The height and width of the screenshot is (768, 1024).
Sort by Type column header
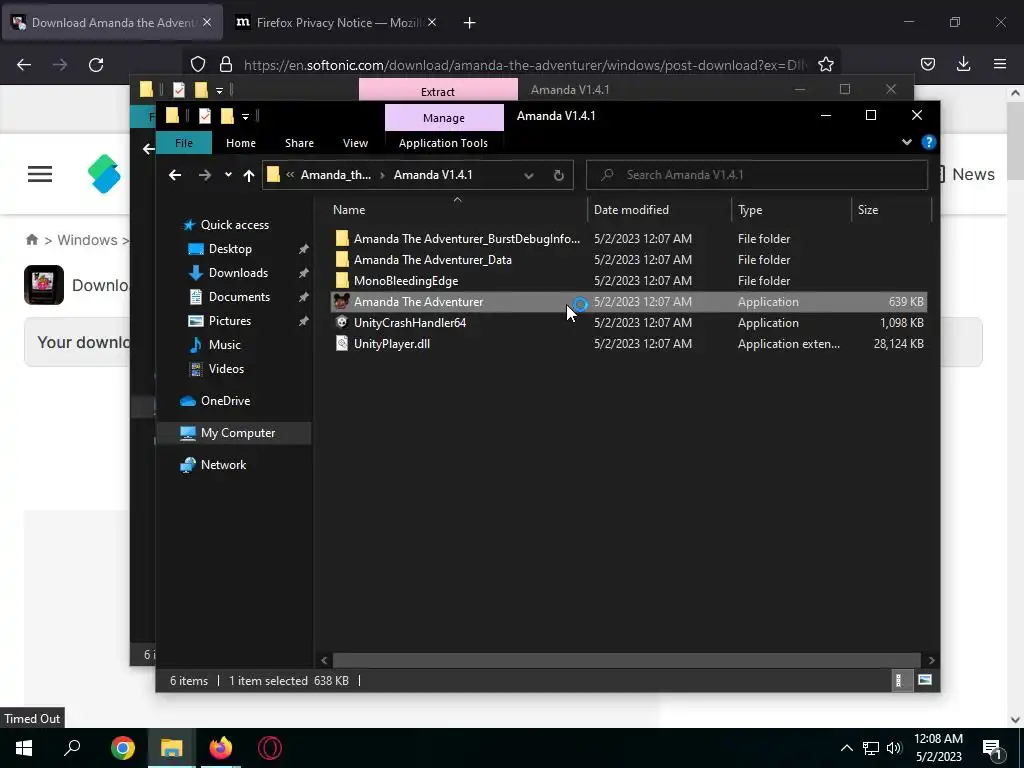pos(750,210)
